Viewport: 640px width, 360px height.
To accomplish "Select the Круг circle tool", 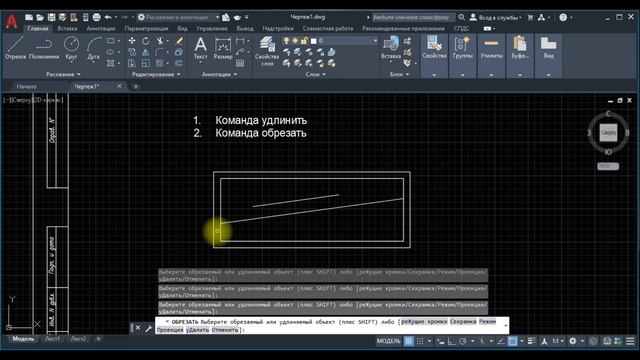I will tap(71, 48).
